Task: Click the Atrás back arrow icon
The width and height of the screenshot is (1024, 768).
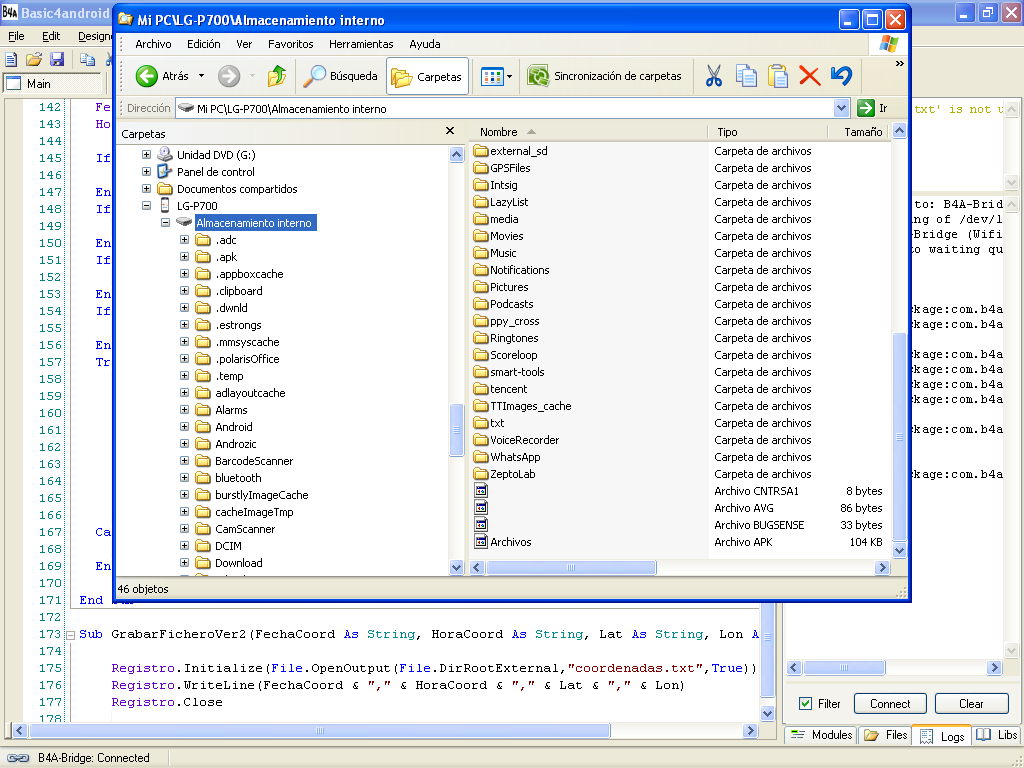Action: pyautogui.click(x=147, y=76)
